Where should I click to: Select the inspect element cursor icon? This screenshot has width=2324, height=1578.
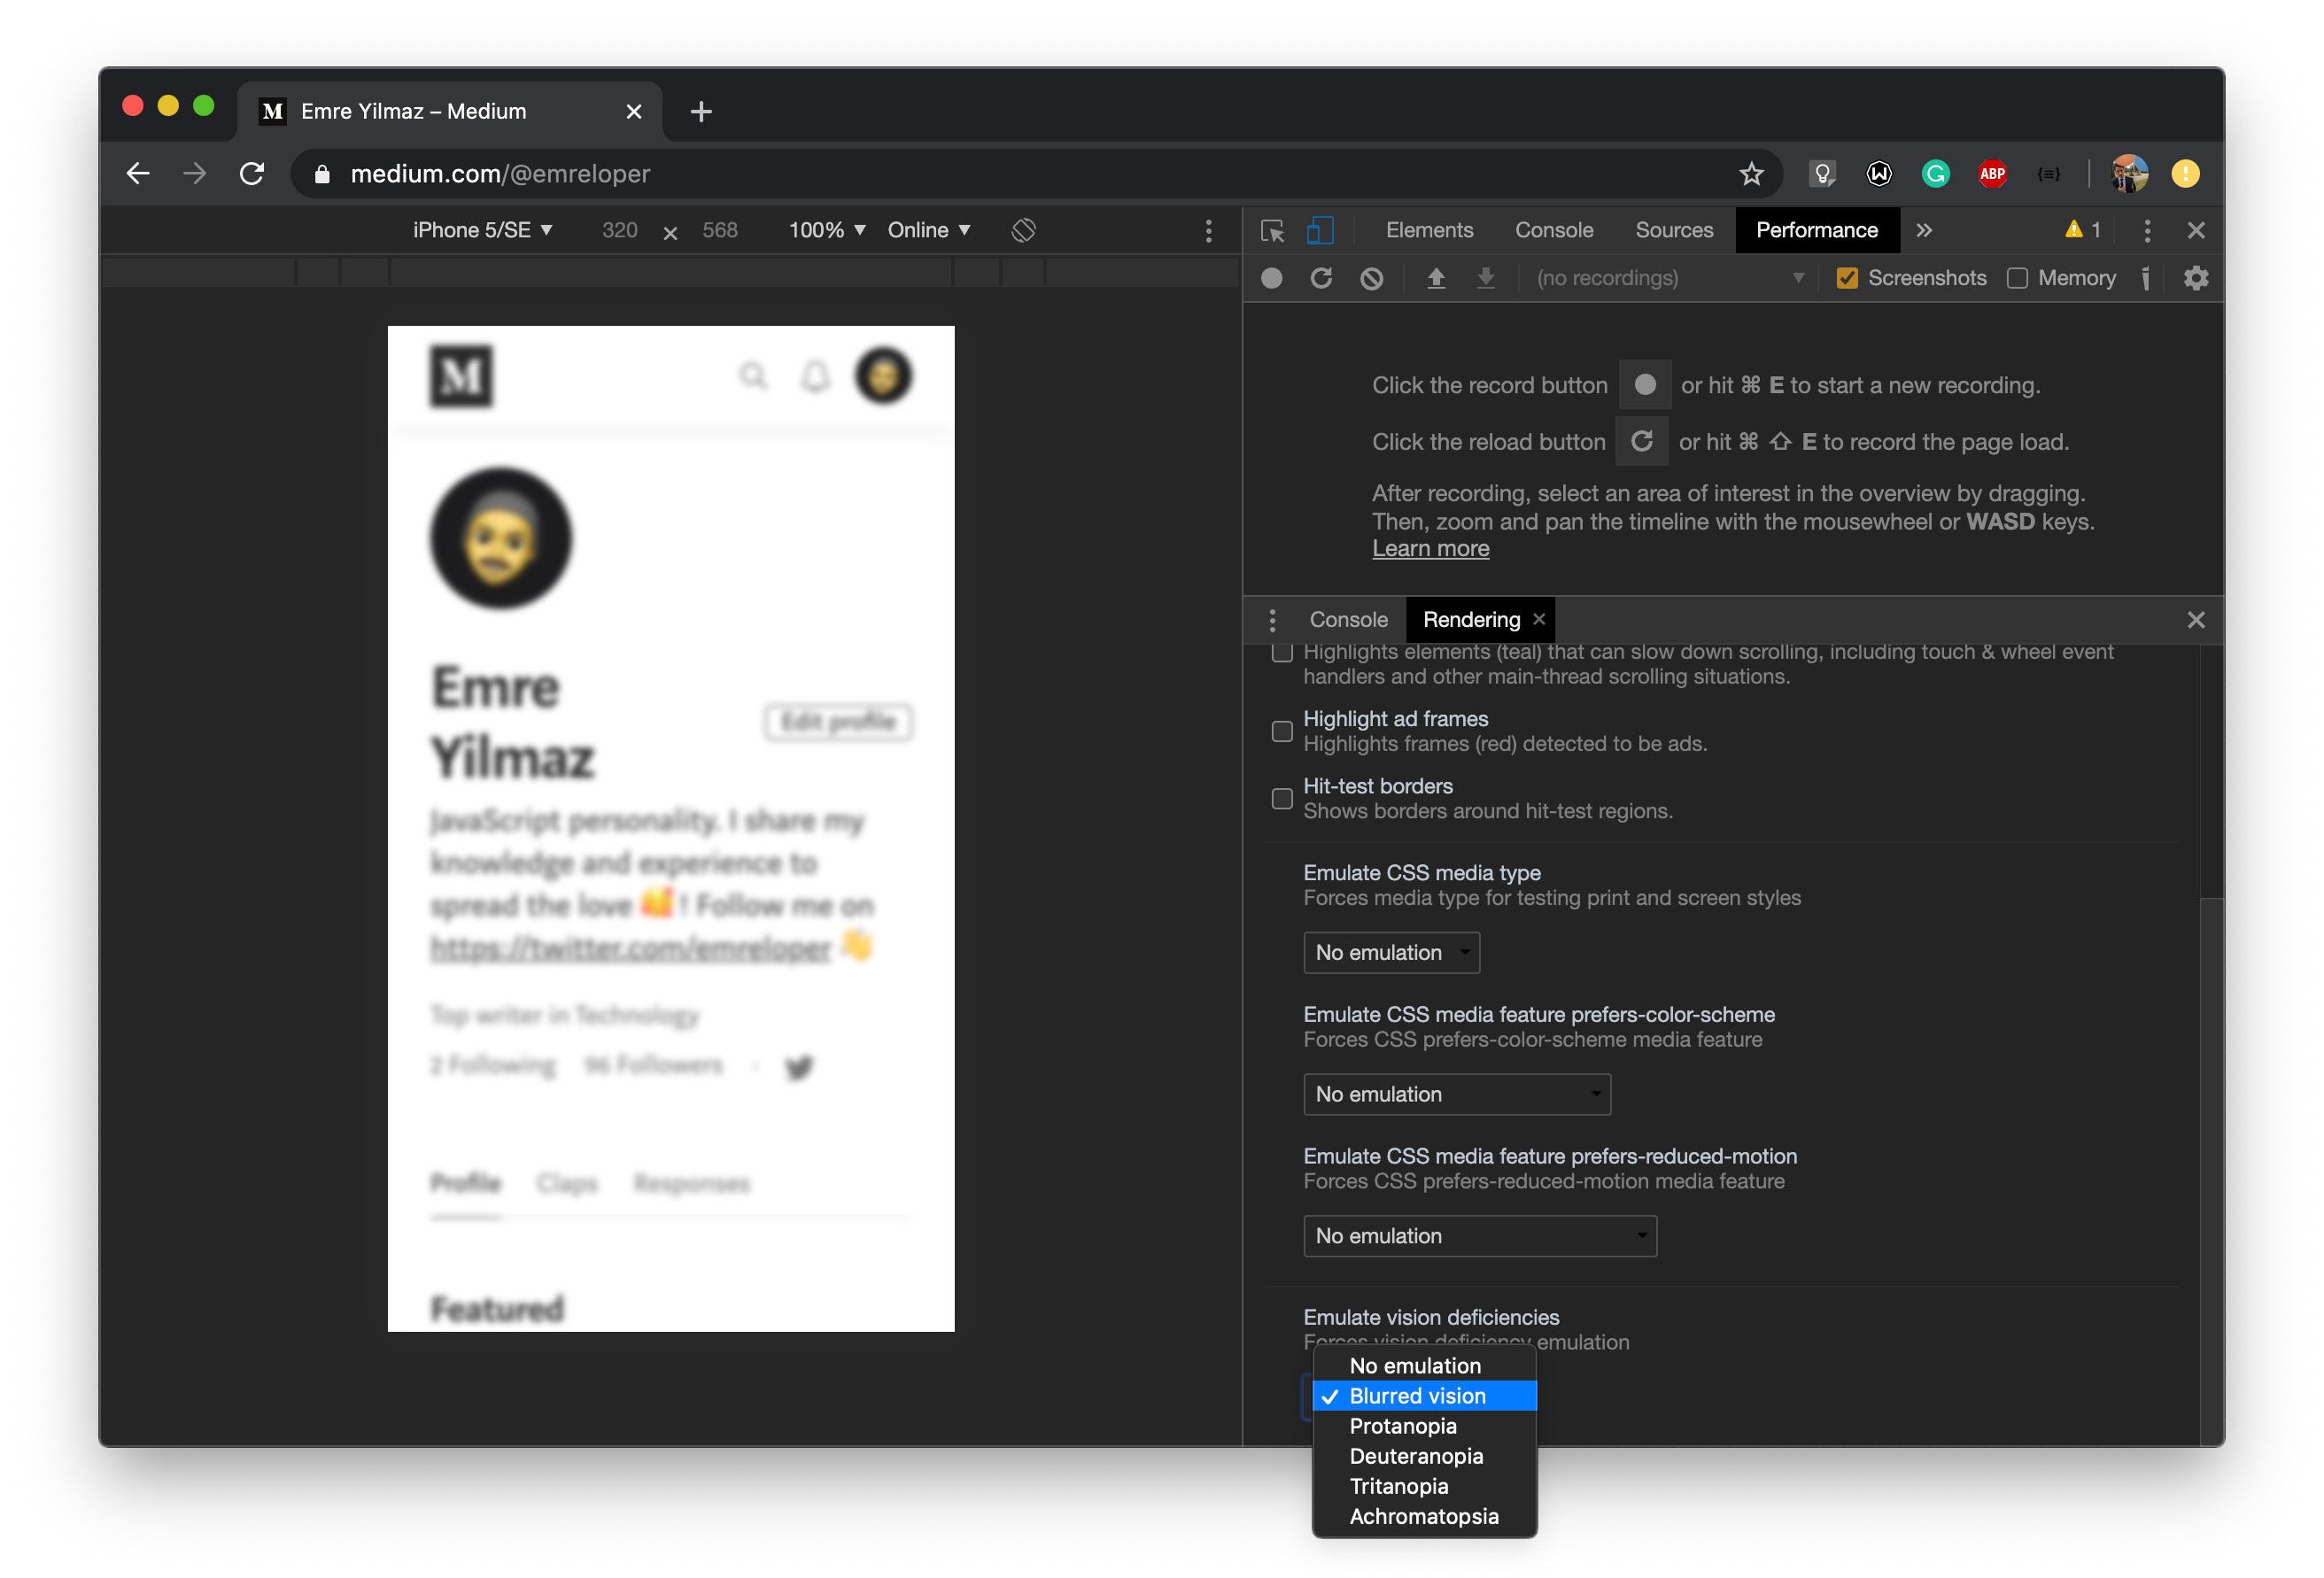(x=1272, y=230)
